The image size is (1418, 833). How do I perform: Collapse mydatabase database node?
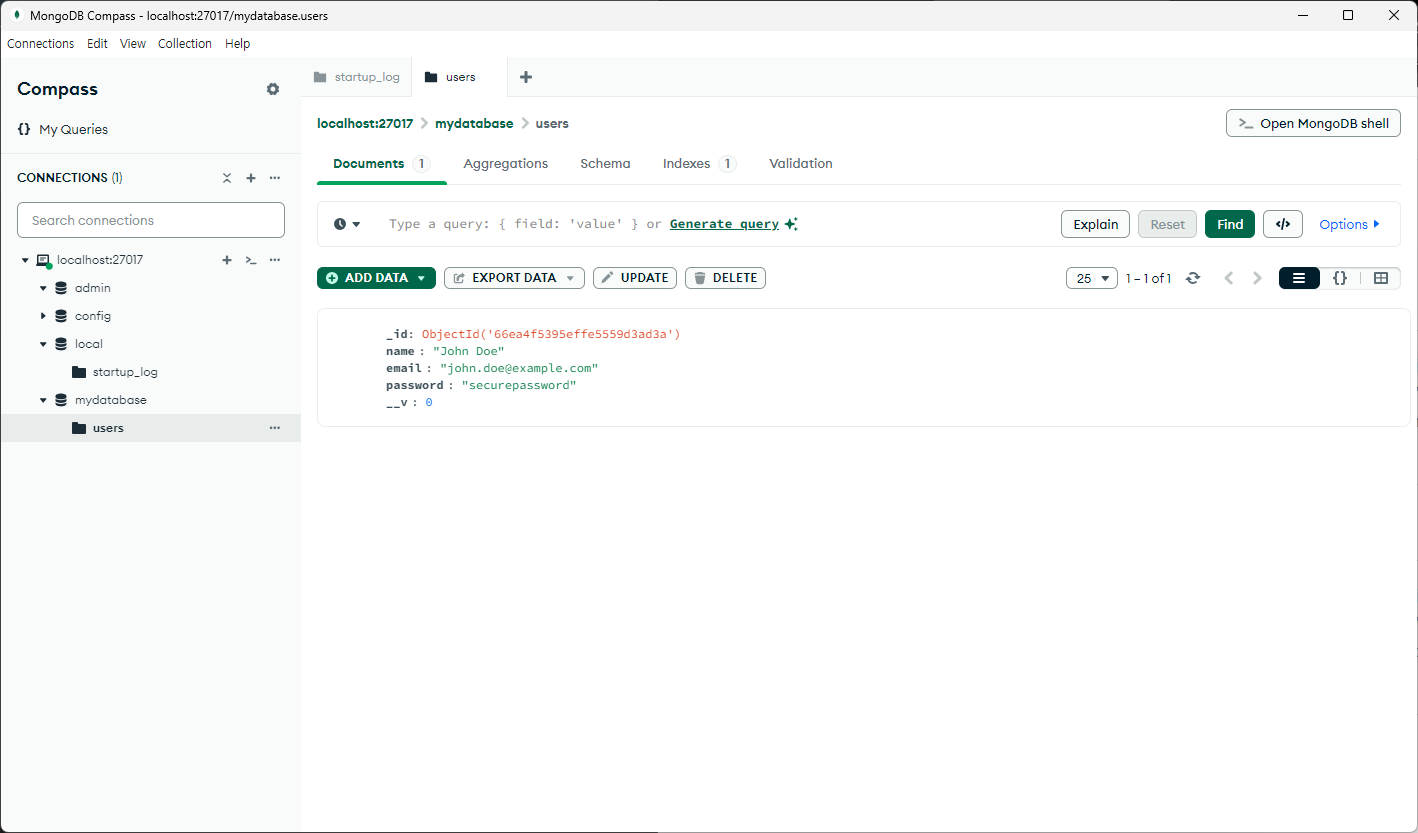[43, 400]
